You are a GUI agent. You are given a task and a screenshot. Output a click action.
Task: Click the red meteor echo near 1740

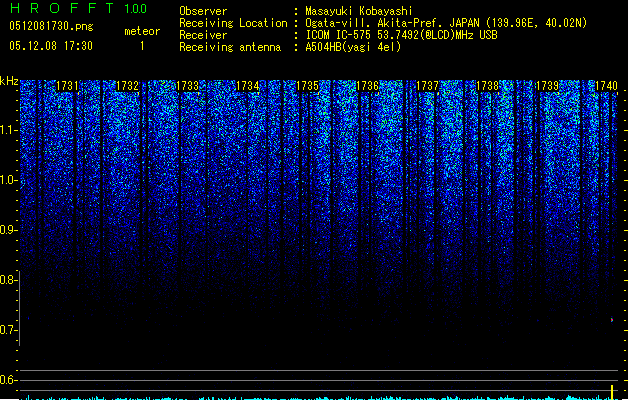pyautogui.click(x=612, y=320)
